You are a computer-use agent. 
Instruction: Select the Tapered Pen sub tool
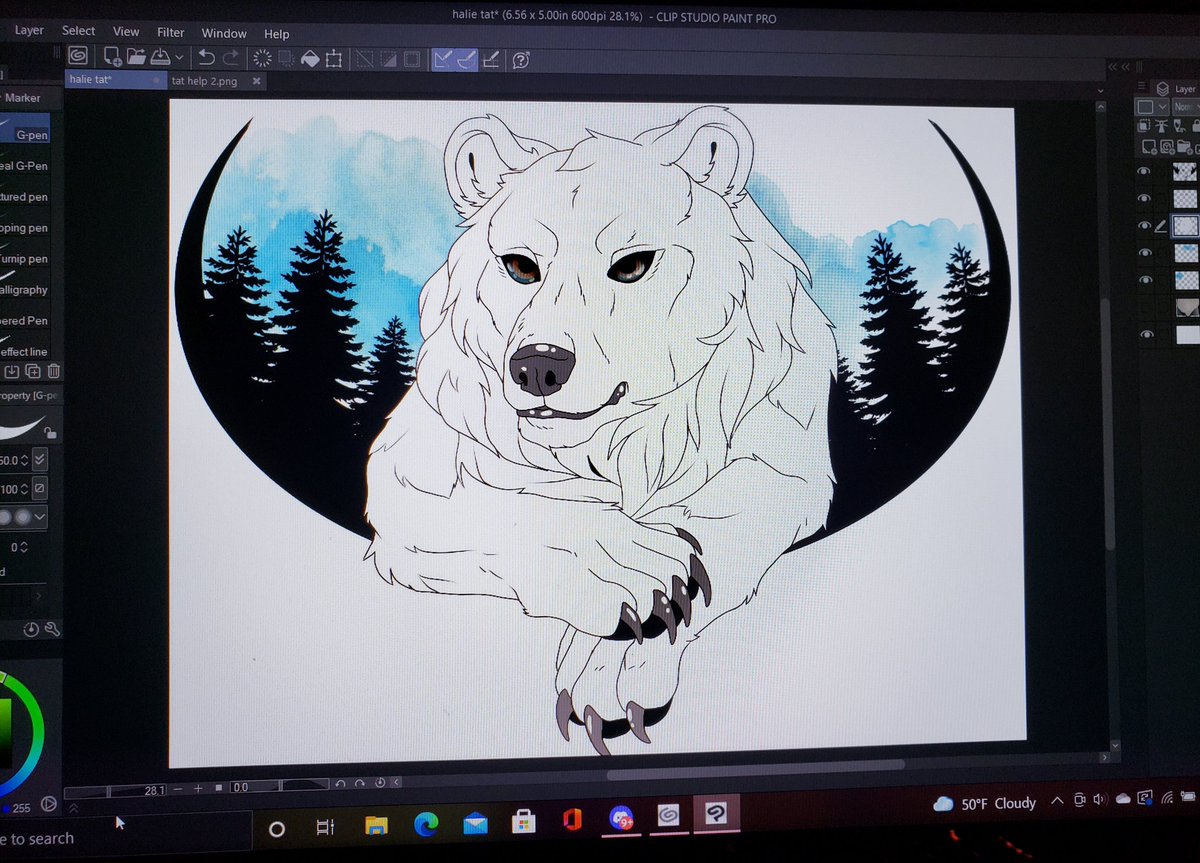click(25, 316)
